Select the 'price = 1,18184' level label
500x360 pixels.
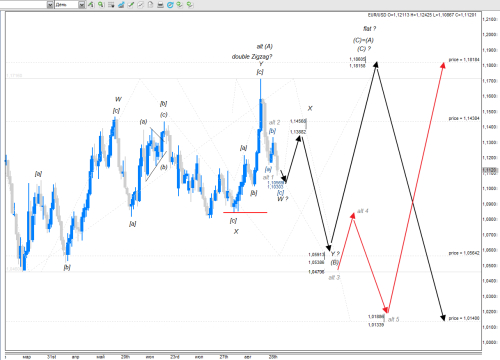pos(464,60)
